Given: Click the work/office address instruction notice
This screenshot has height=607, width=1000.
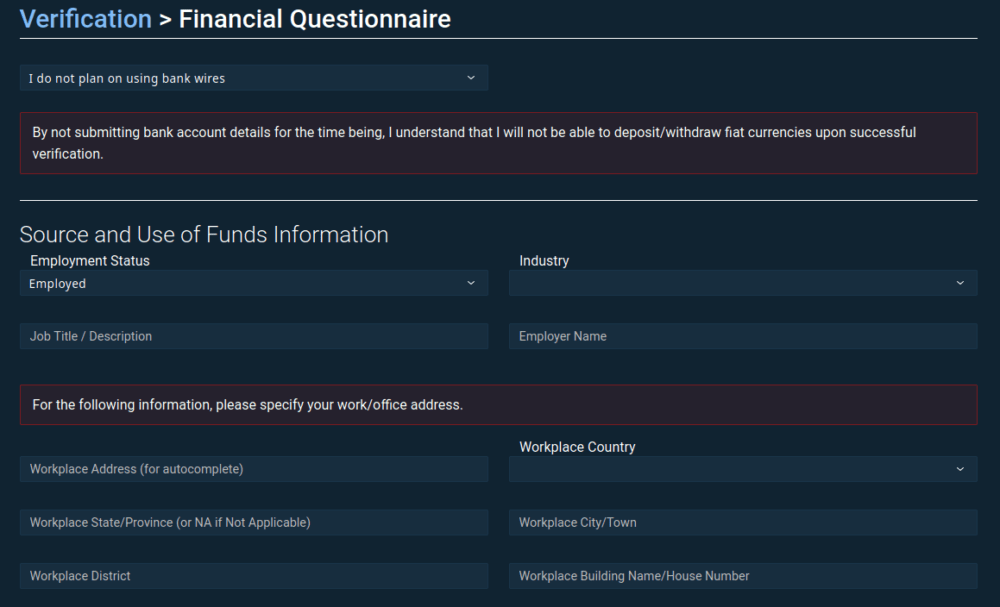Looking at the screenshot, I should pos(498,405).
